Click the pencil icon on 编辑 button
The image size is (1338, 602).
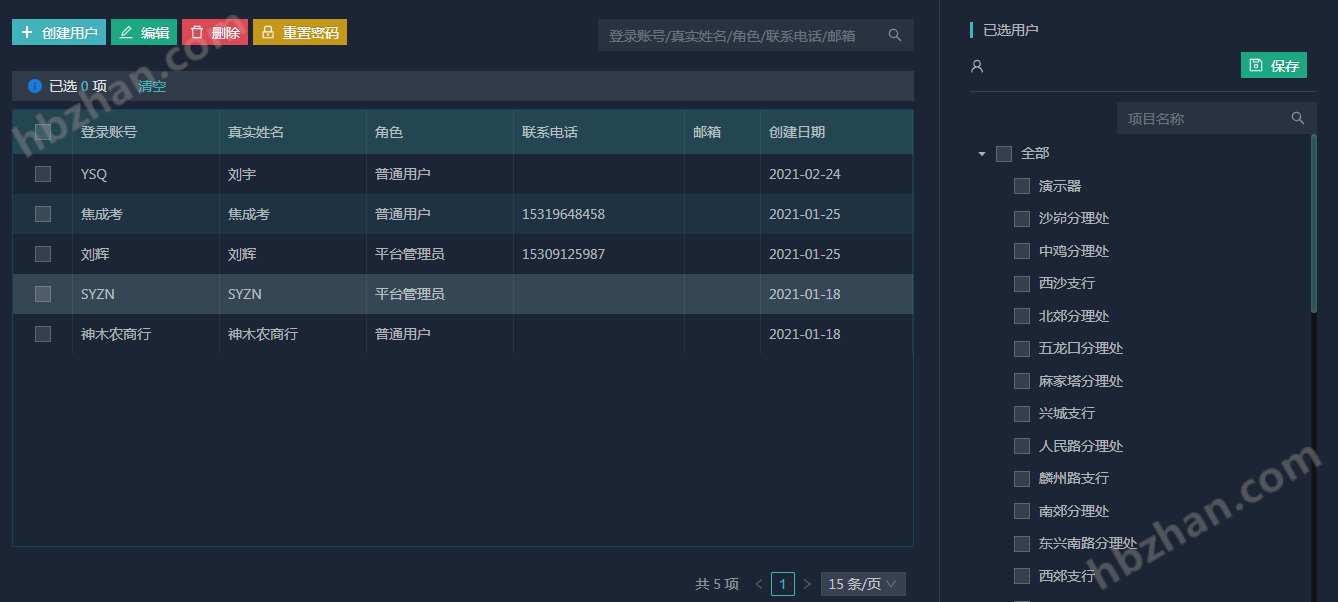126,32
